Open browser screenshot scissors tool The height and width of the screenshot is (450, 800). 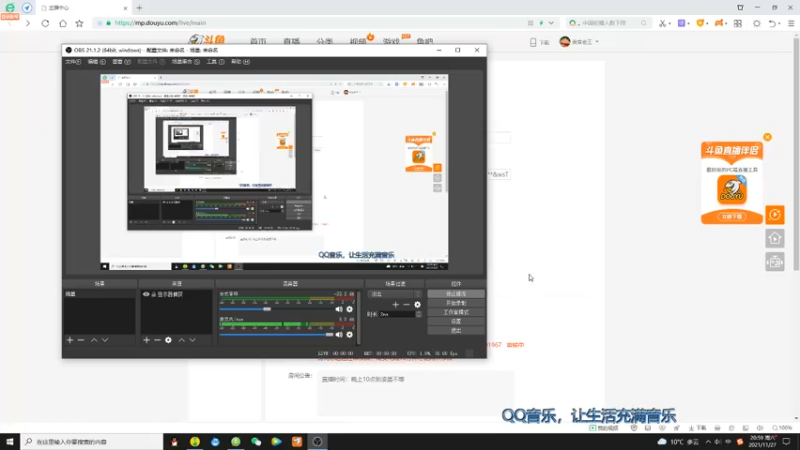(662, 23)
